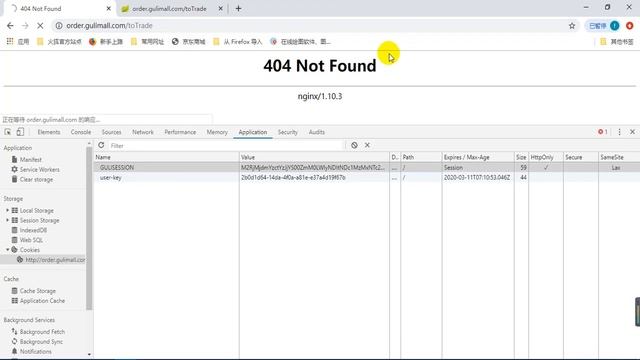Select Web SQL in Storage section
Image resolution: width=640 pixels, height=360 pixels.
click(x=31, y=240)
